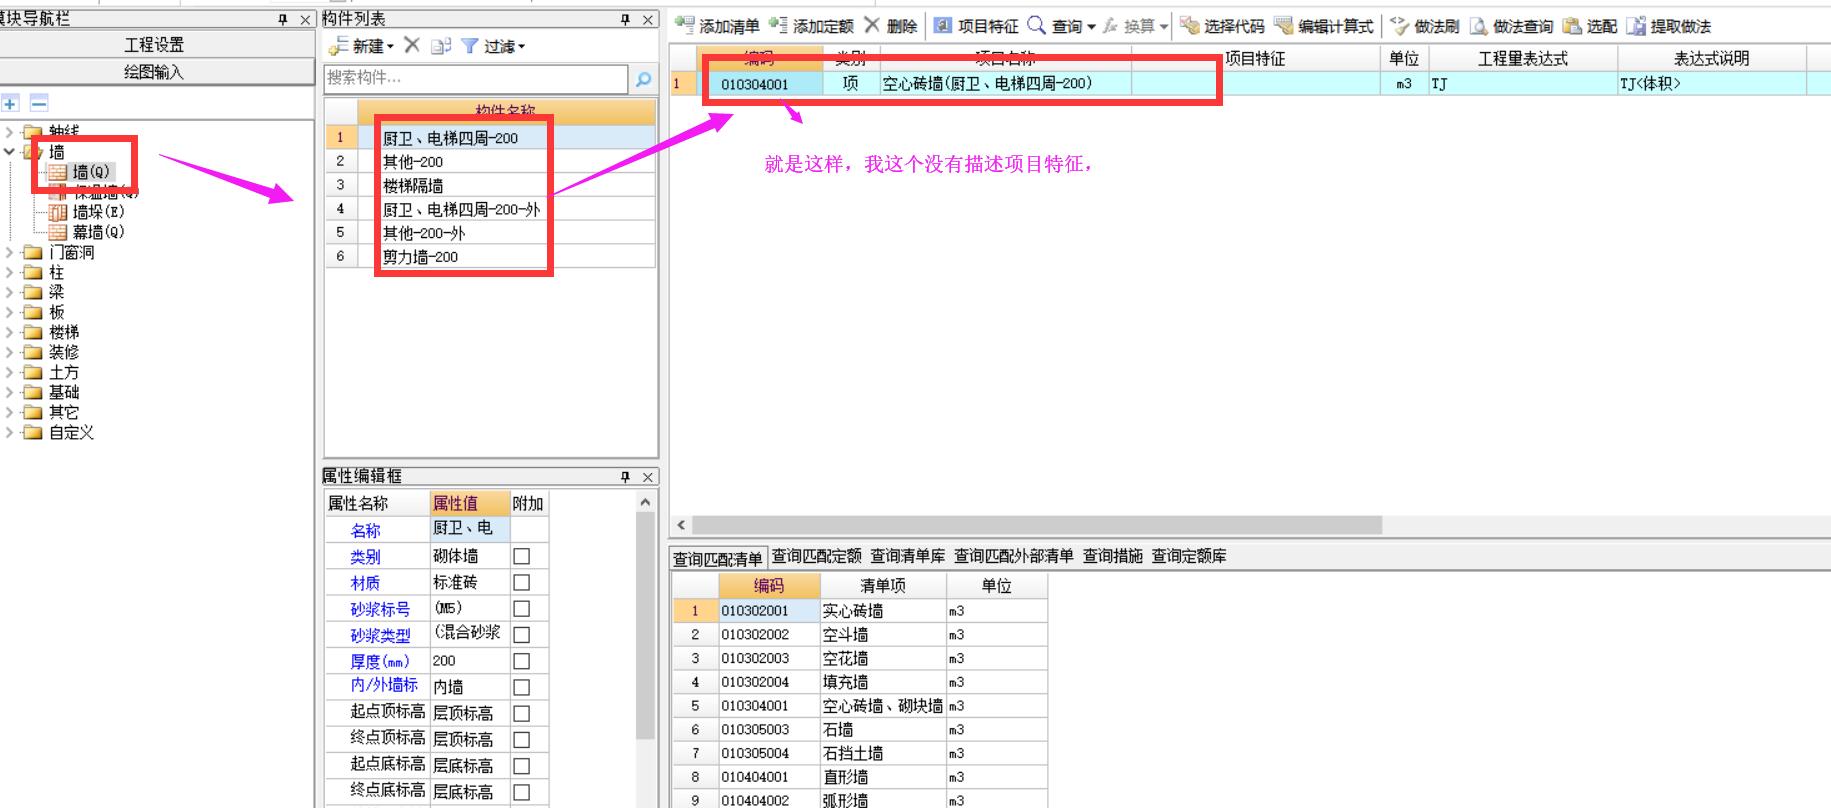Click the 过滤 funnel icon
Screen dimensions: 1831x808
[470, 46]
